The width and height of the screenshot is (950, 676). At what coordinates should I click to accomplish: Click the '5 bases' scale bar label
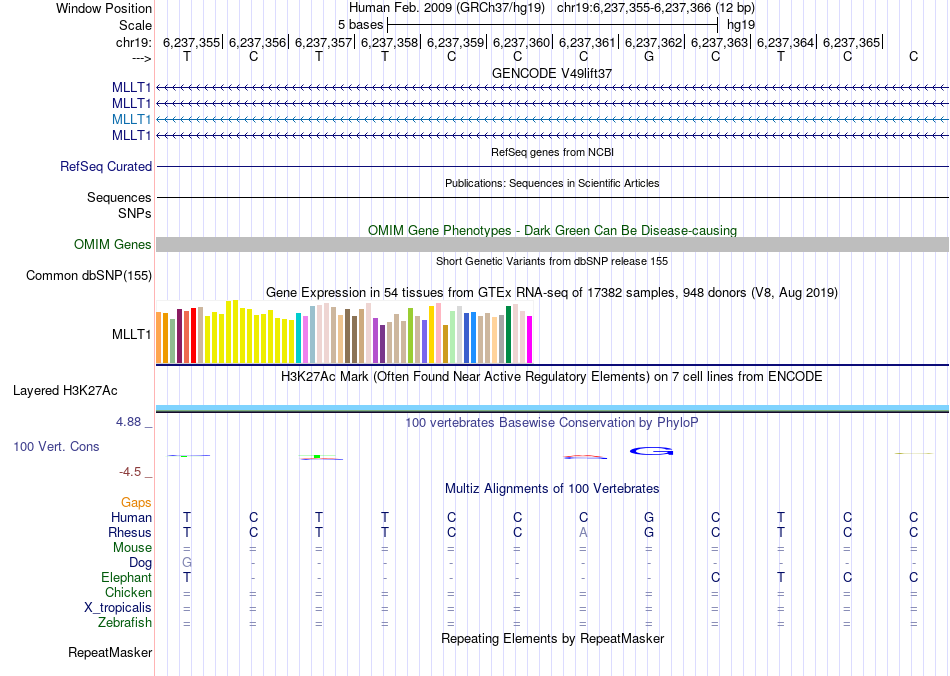(x=360, y=25)
